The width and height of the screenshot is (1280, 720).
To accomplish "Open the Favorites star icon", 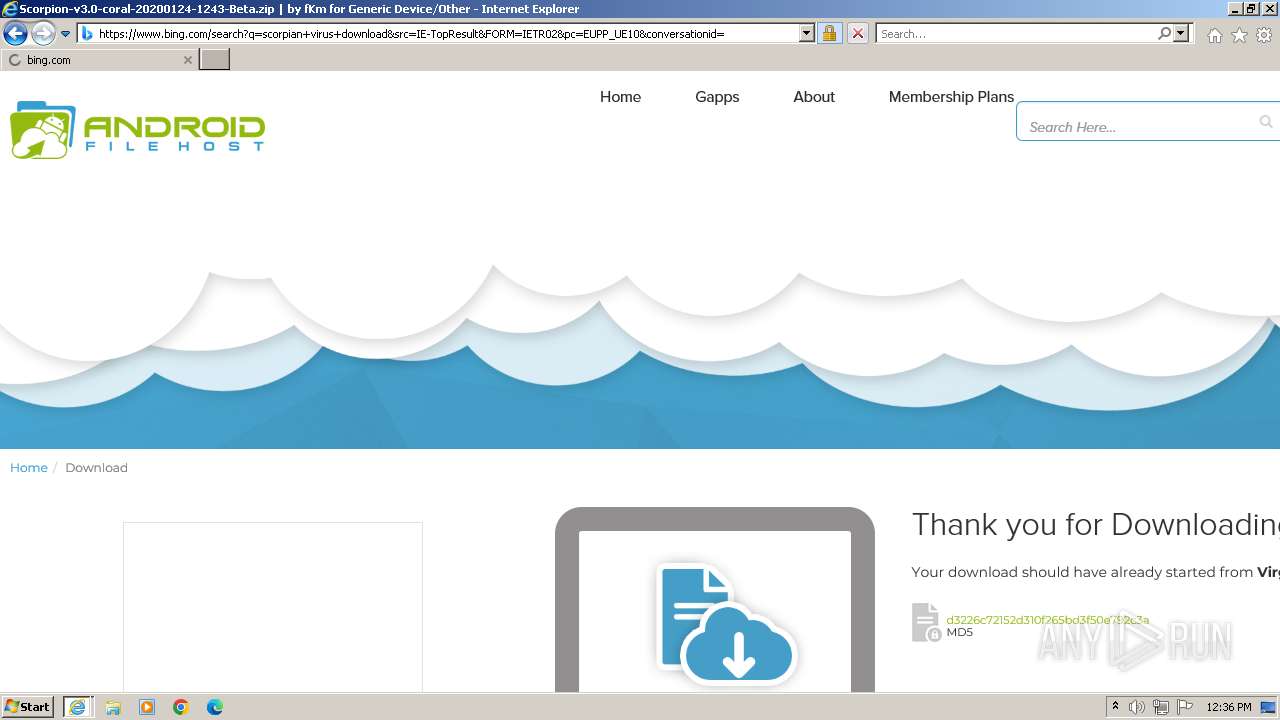I will click(1239, 35).
